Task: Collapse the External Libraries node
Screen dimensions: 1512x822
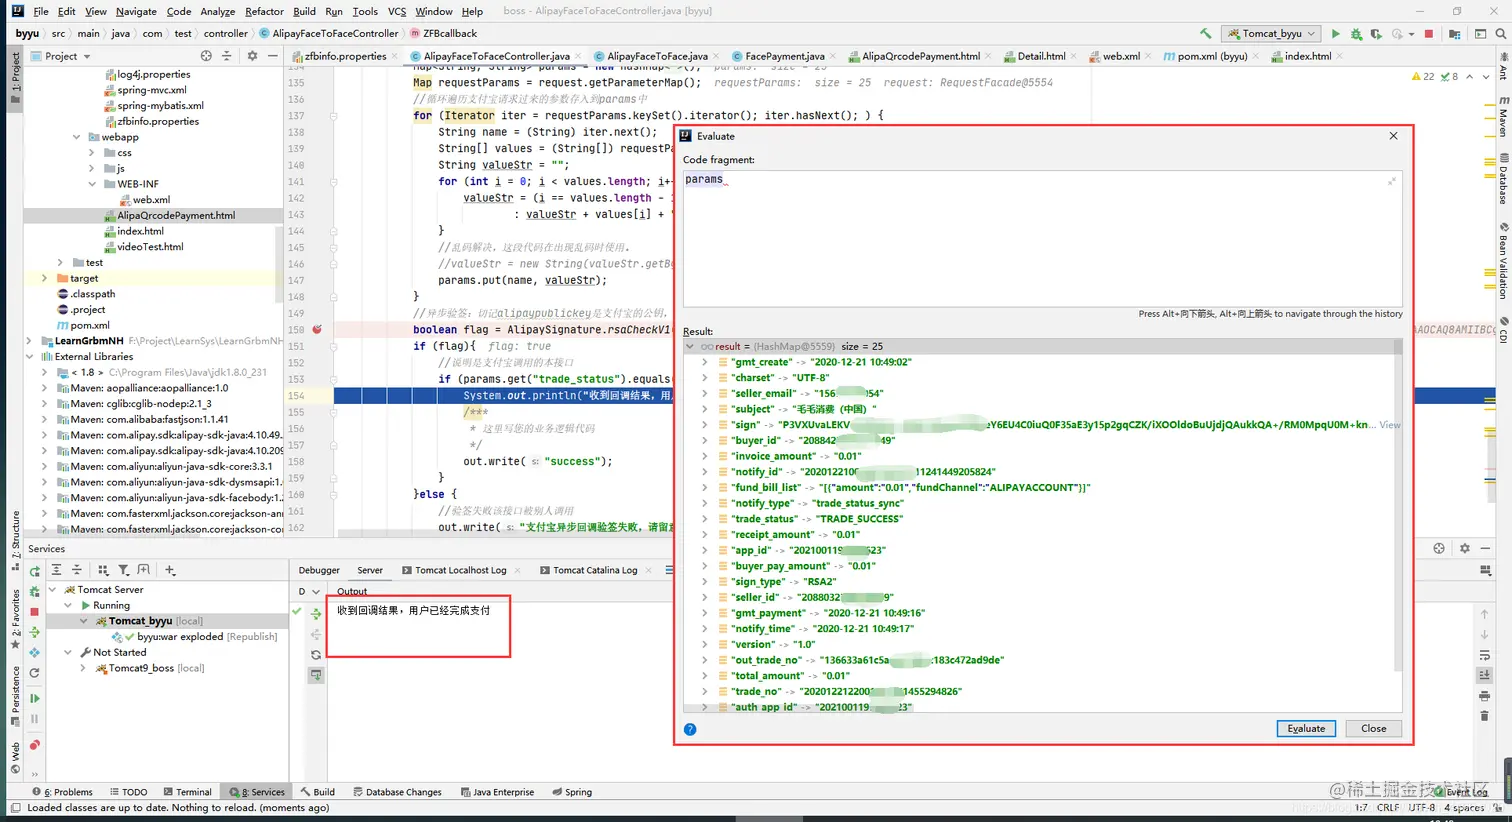Action: (28, 356)
